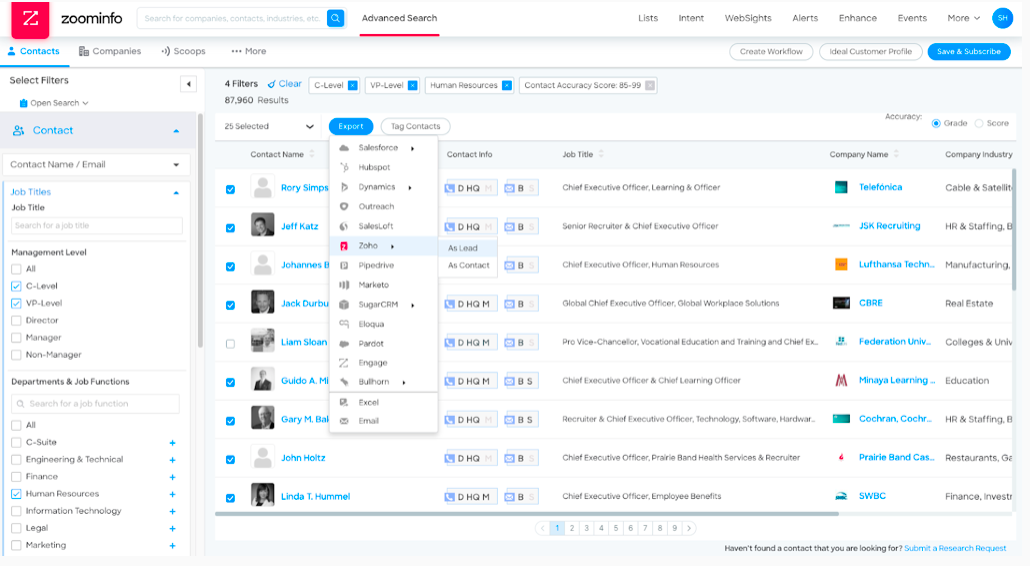
Task: Switch to the Companies tab
Action: pos(110,51)
